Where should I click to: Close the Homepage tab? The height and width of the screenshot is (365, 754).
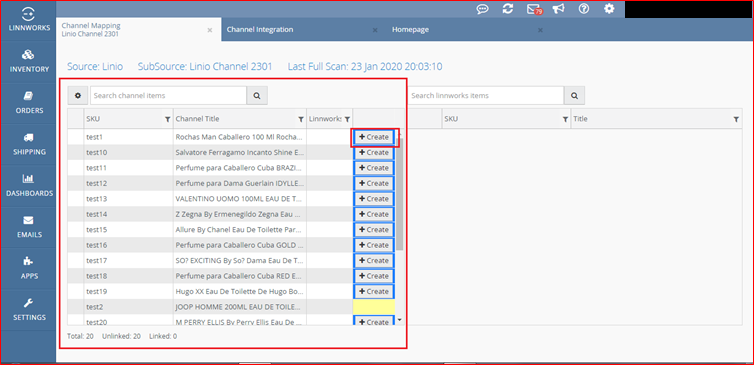(x=540, y=30)
